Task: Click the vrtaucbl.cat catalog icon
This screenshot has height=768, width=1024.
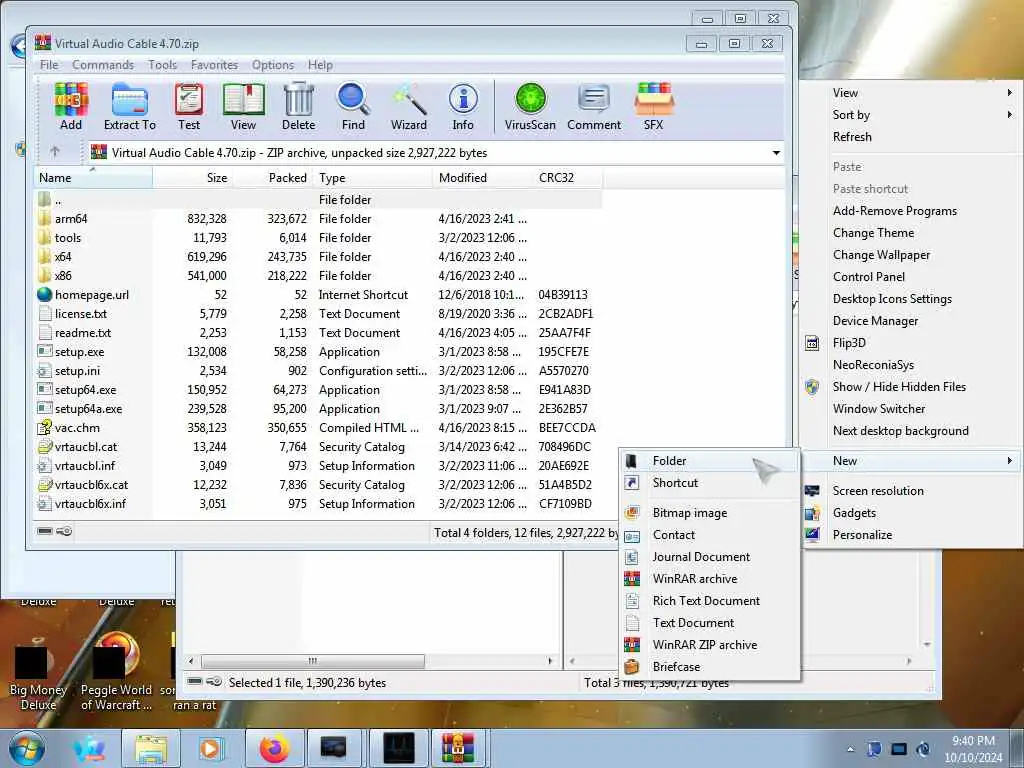Action: 44,447
